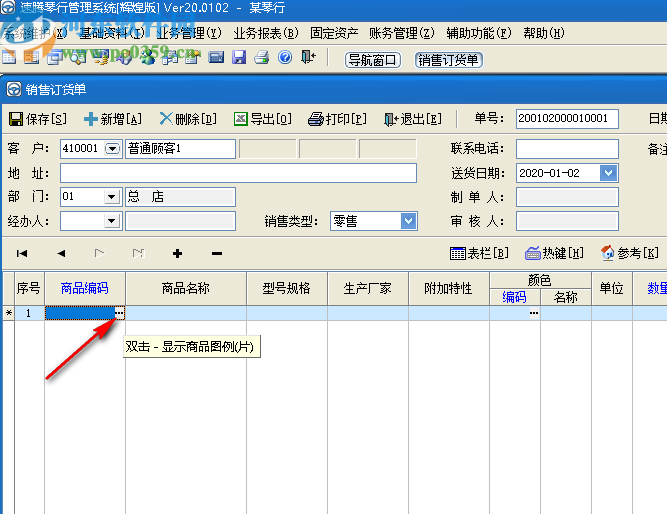The width and height of the screenshot is (667, 514).
Task: Click the 商品编码 column header
Action: tap(85, 288)
